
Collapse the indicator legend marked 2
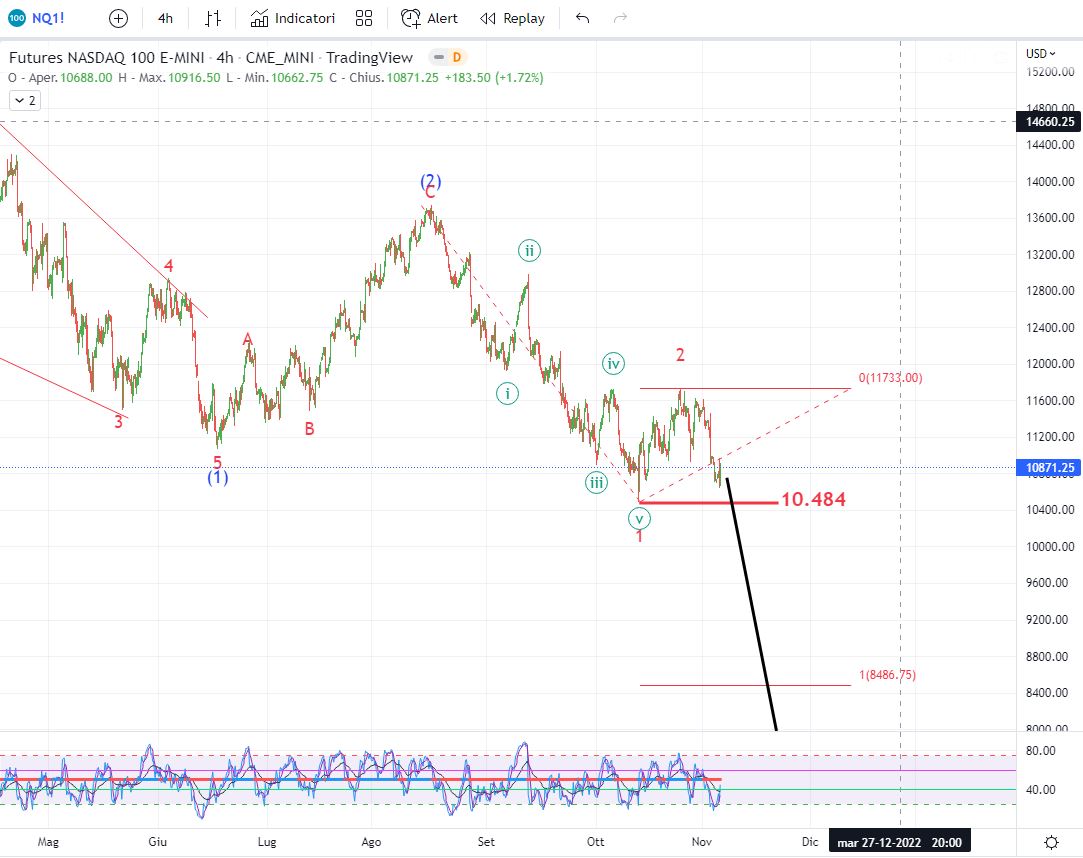pos(25,101)
